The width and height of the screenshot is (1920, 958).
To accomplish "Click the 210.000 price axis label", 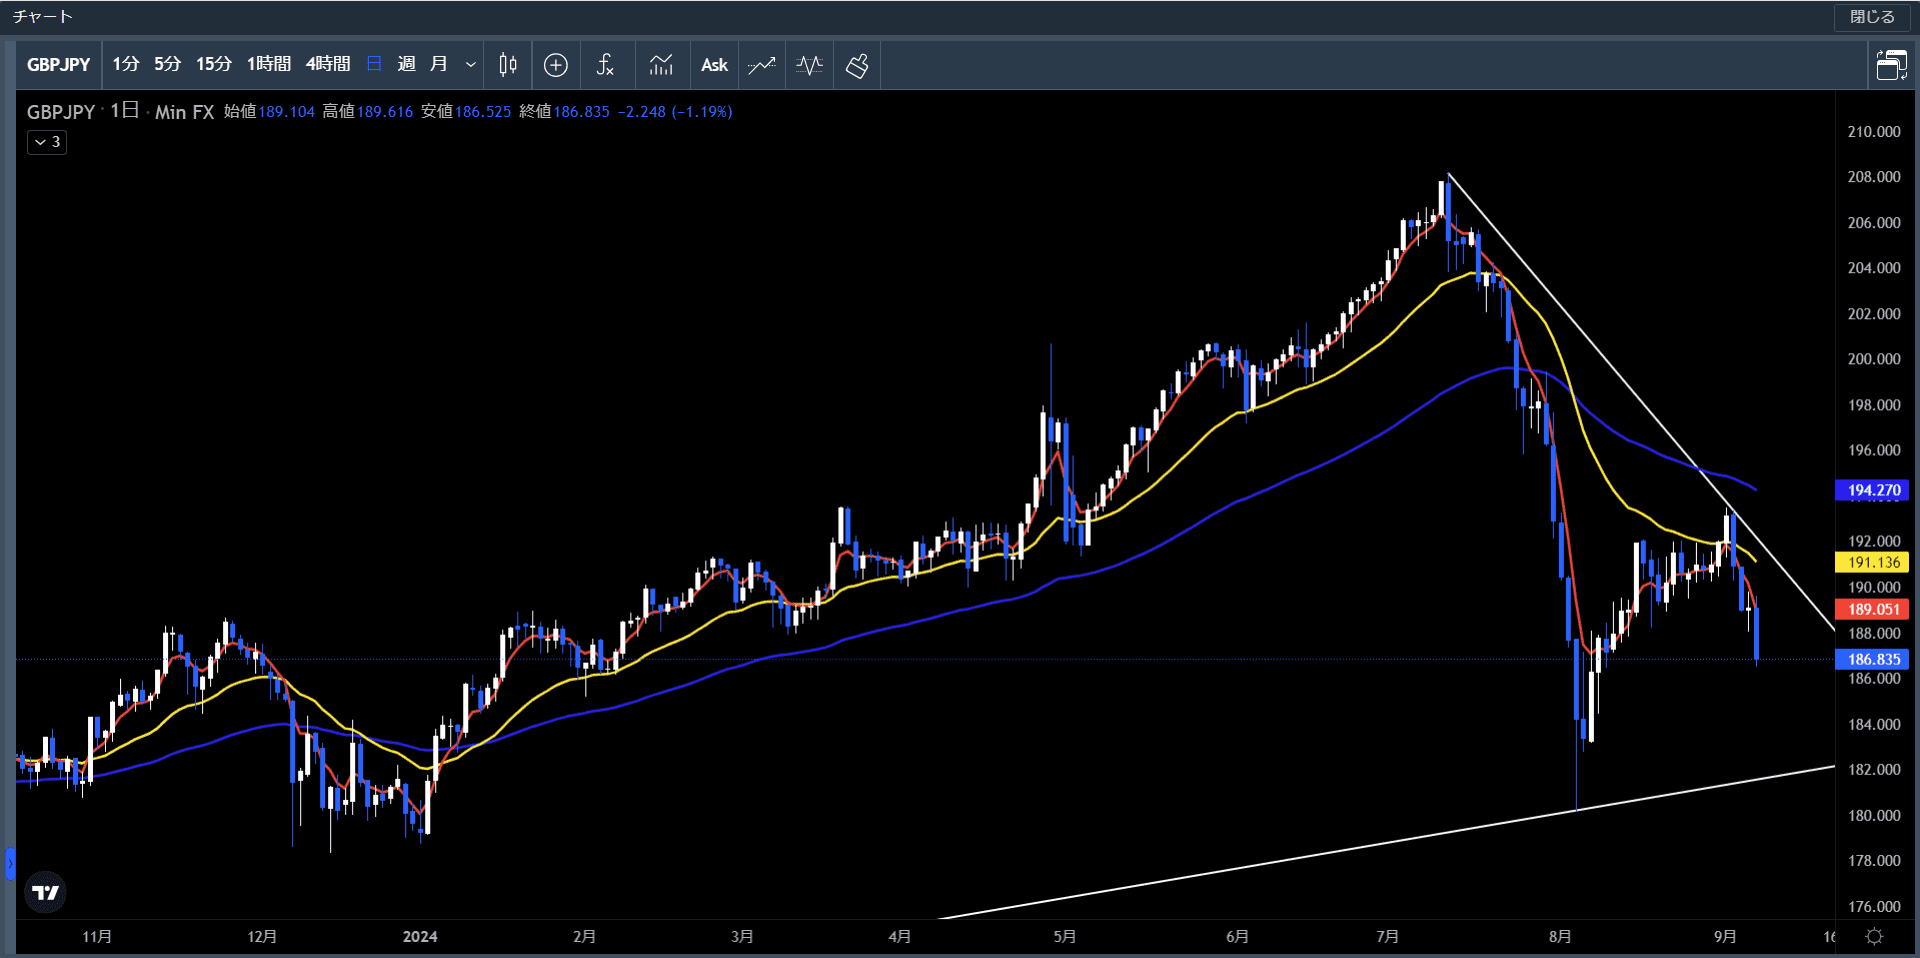I will pos(1874,132).
